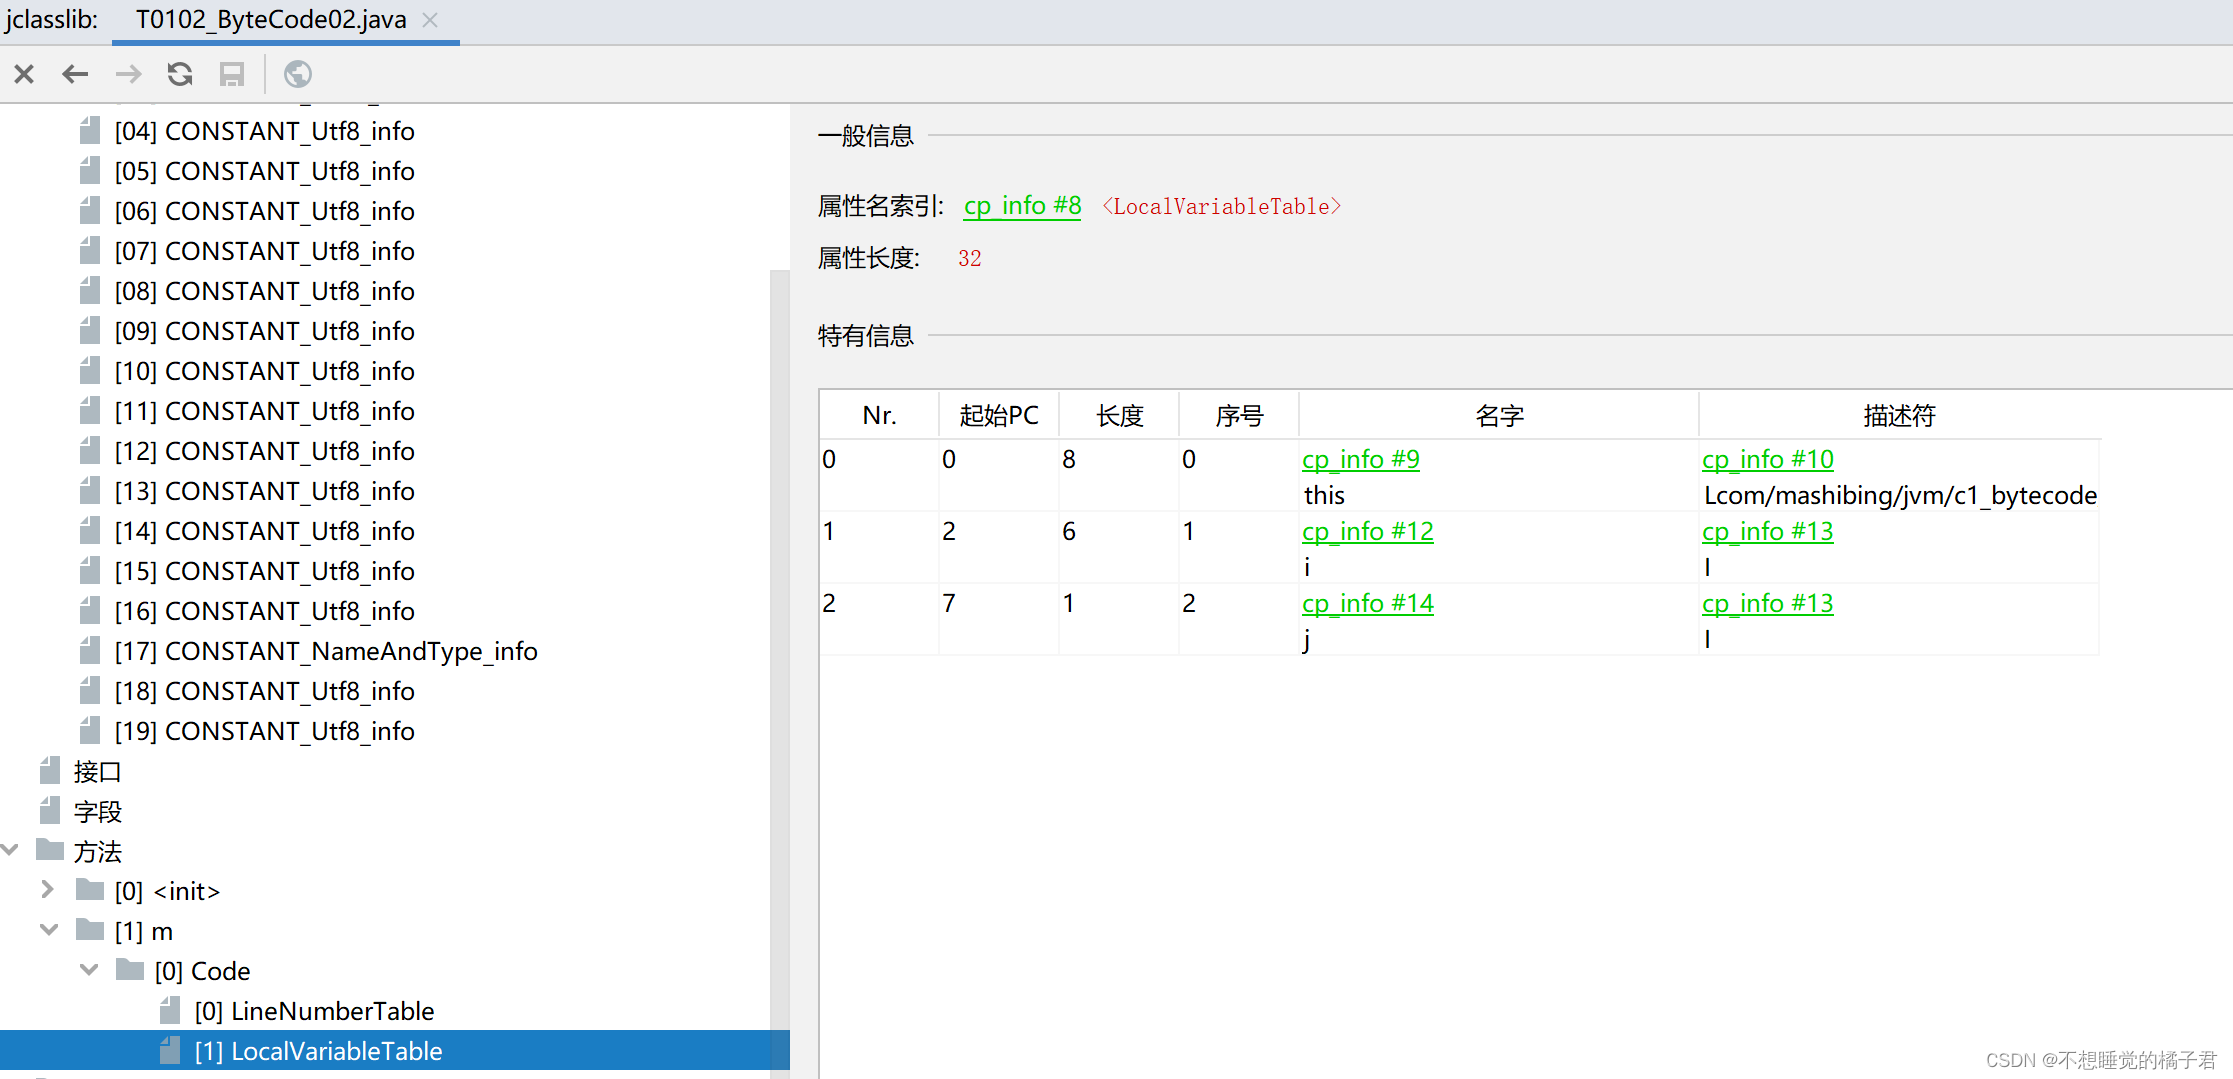
Task: Click the 'this' variable name cell
Action: pyautogui.click(x=1324, y=495)
